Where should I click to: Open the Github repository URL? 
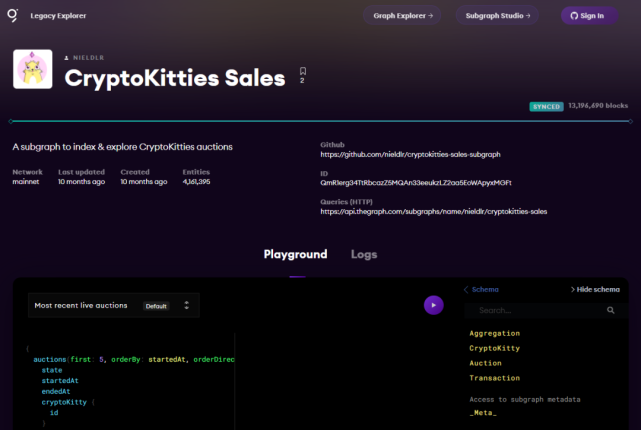[x=410, y=155]
